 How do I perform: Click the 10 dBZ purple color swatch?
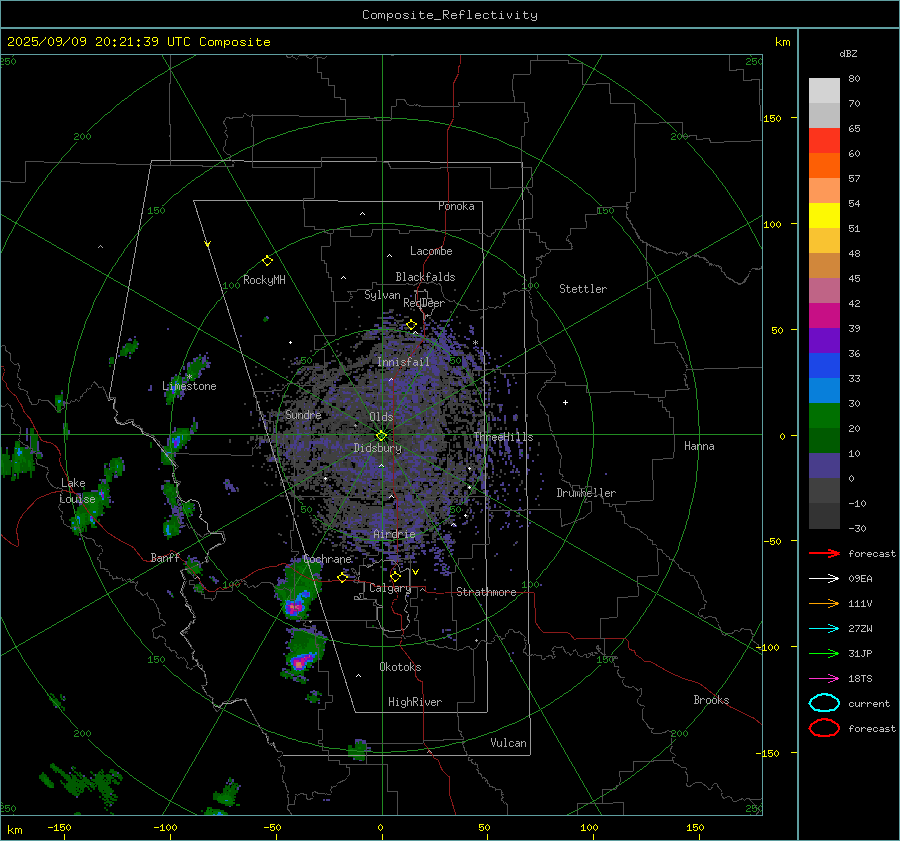(824, 466)
